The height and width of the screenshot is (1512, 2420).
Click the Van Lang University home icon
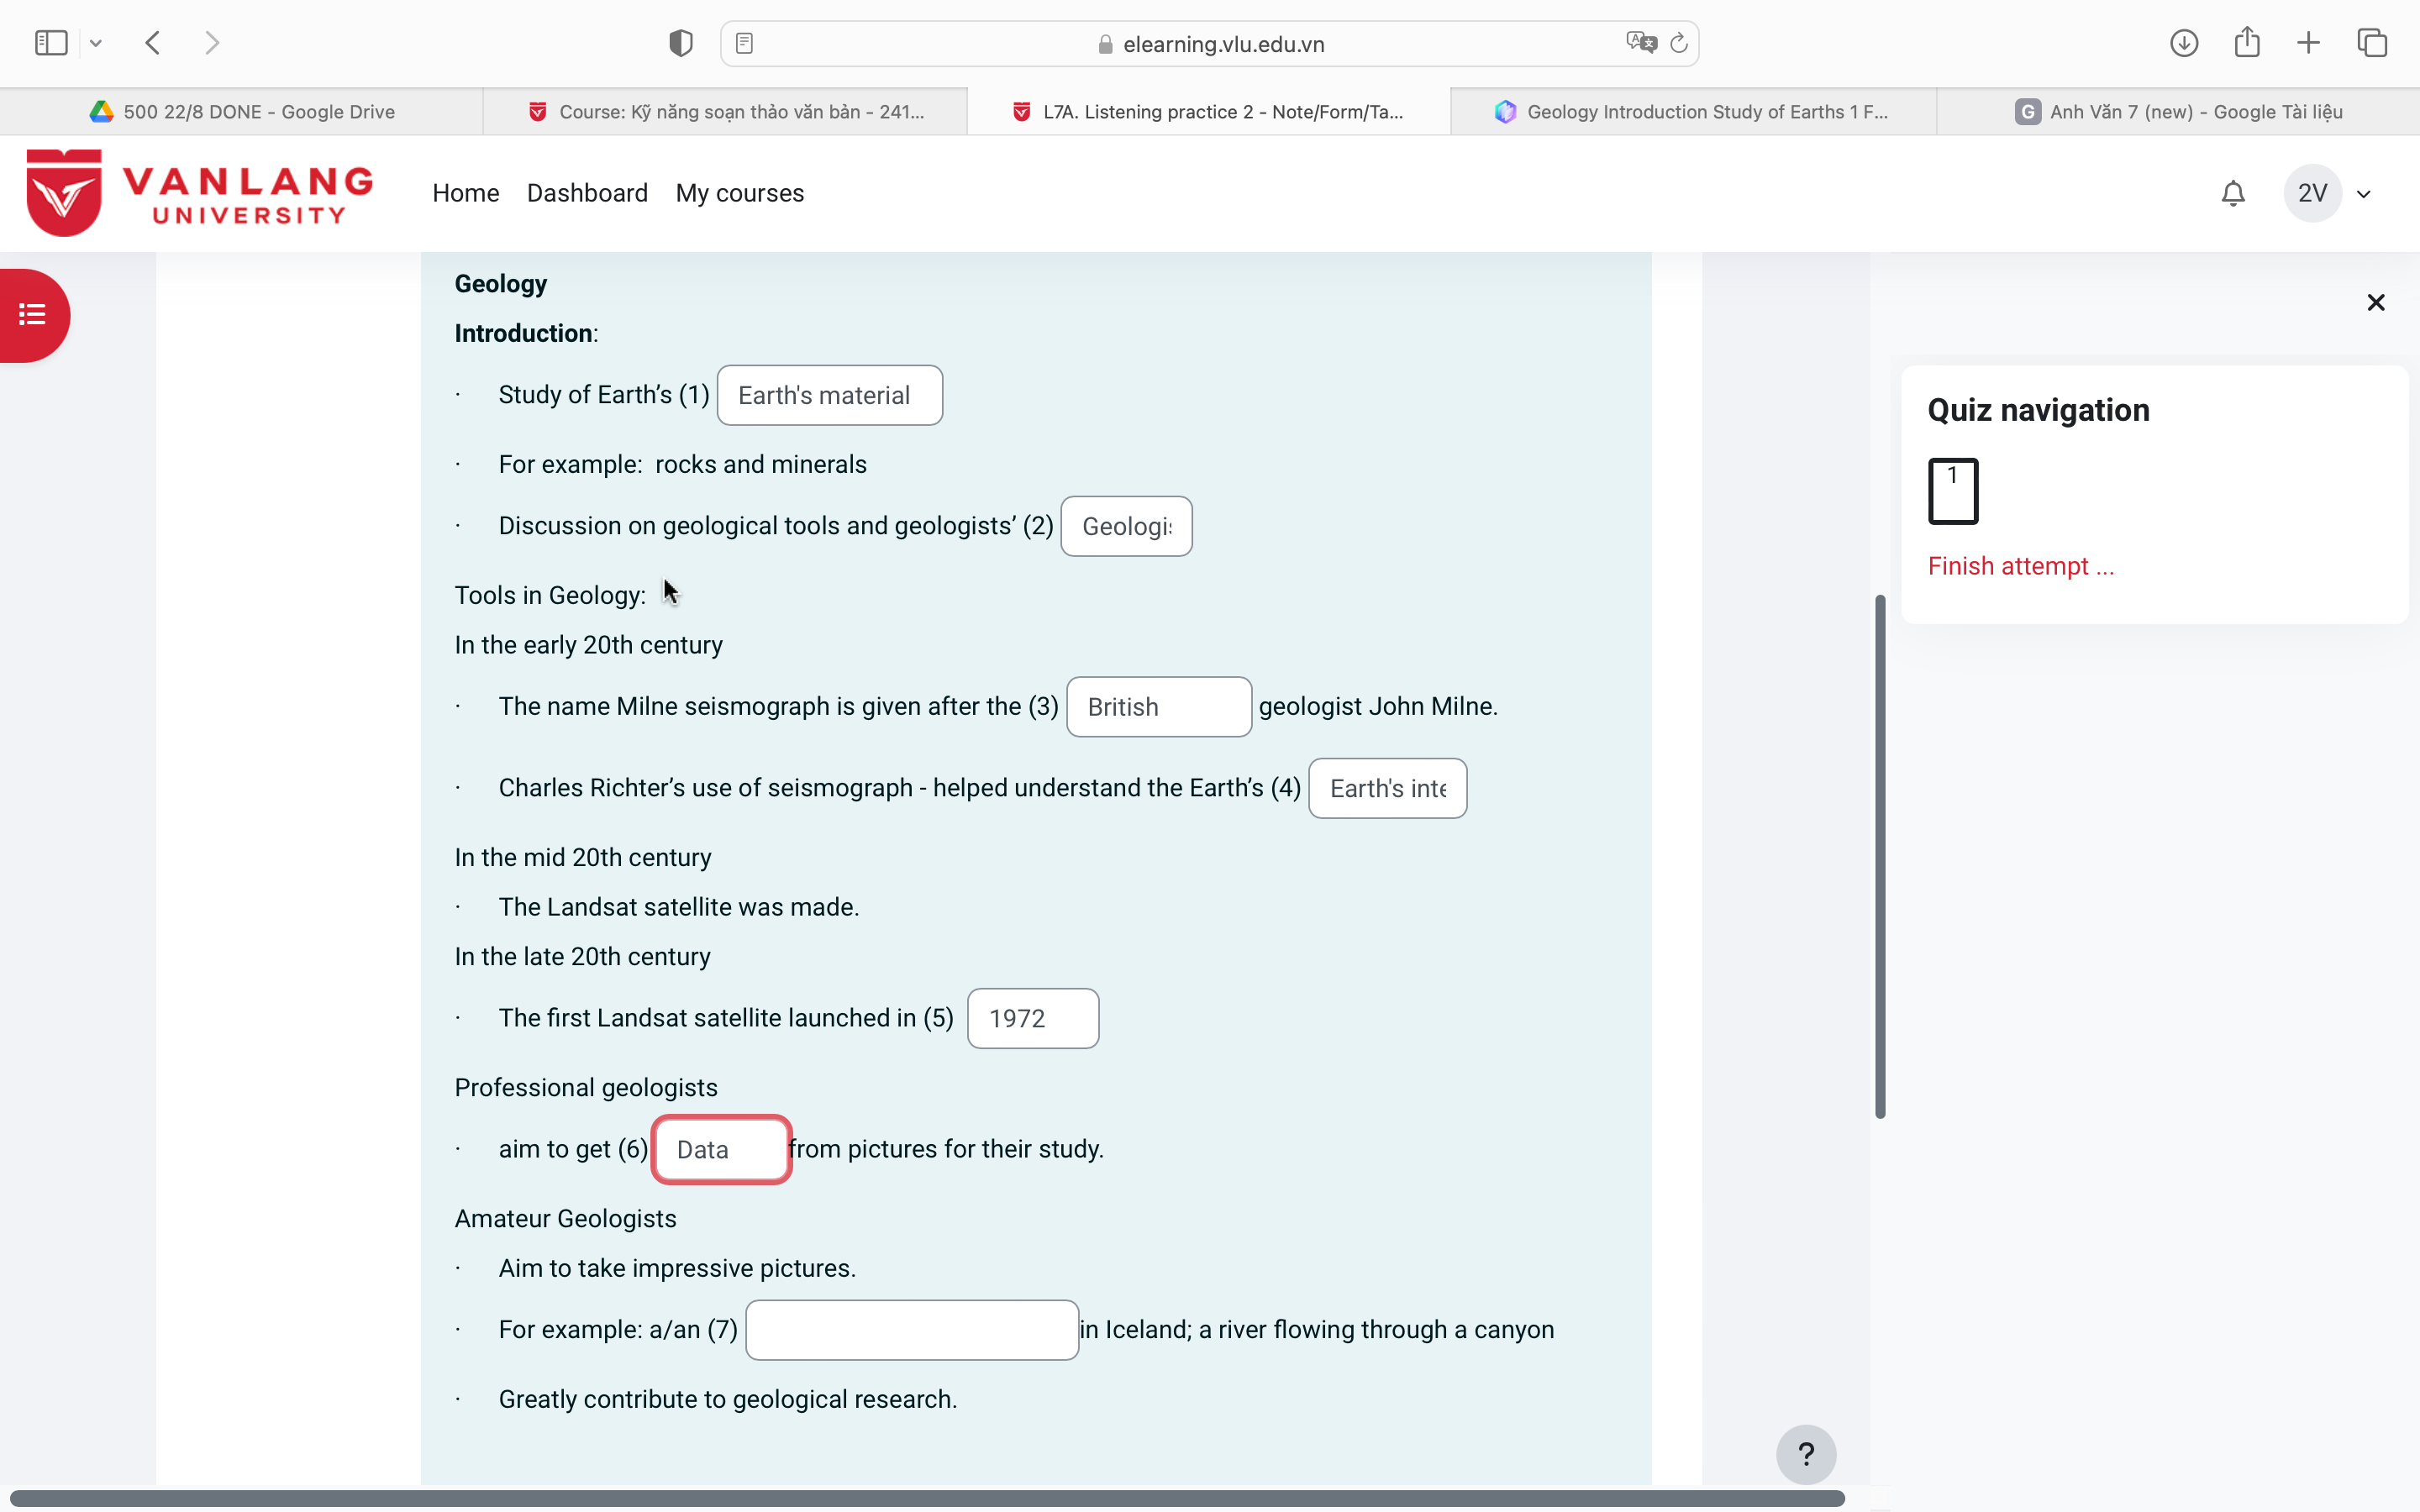[x=198, y=192]
